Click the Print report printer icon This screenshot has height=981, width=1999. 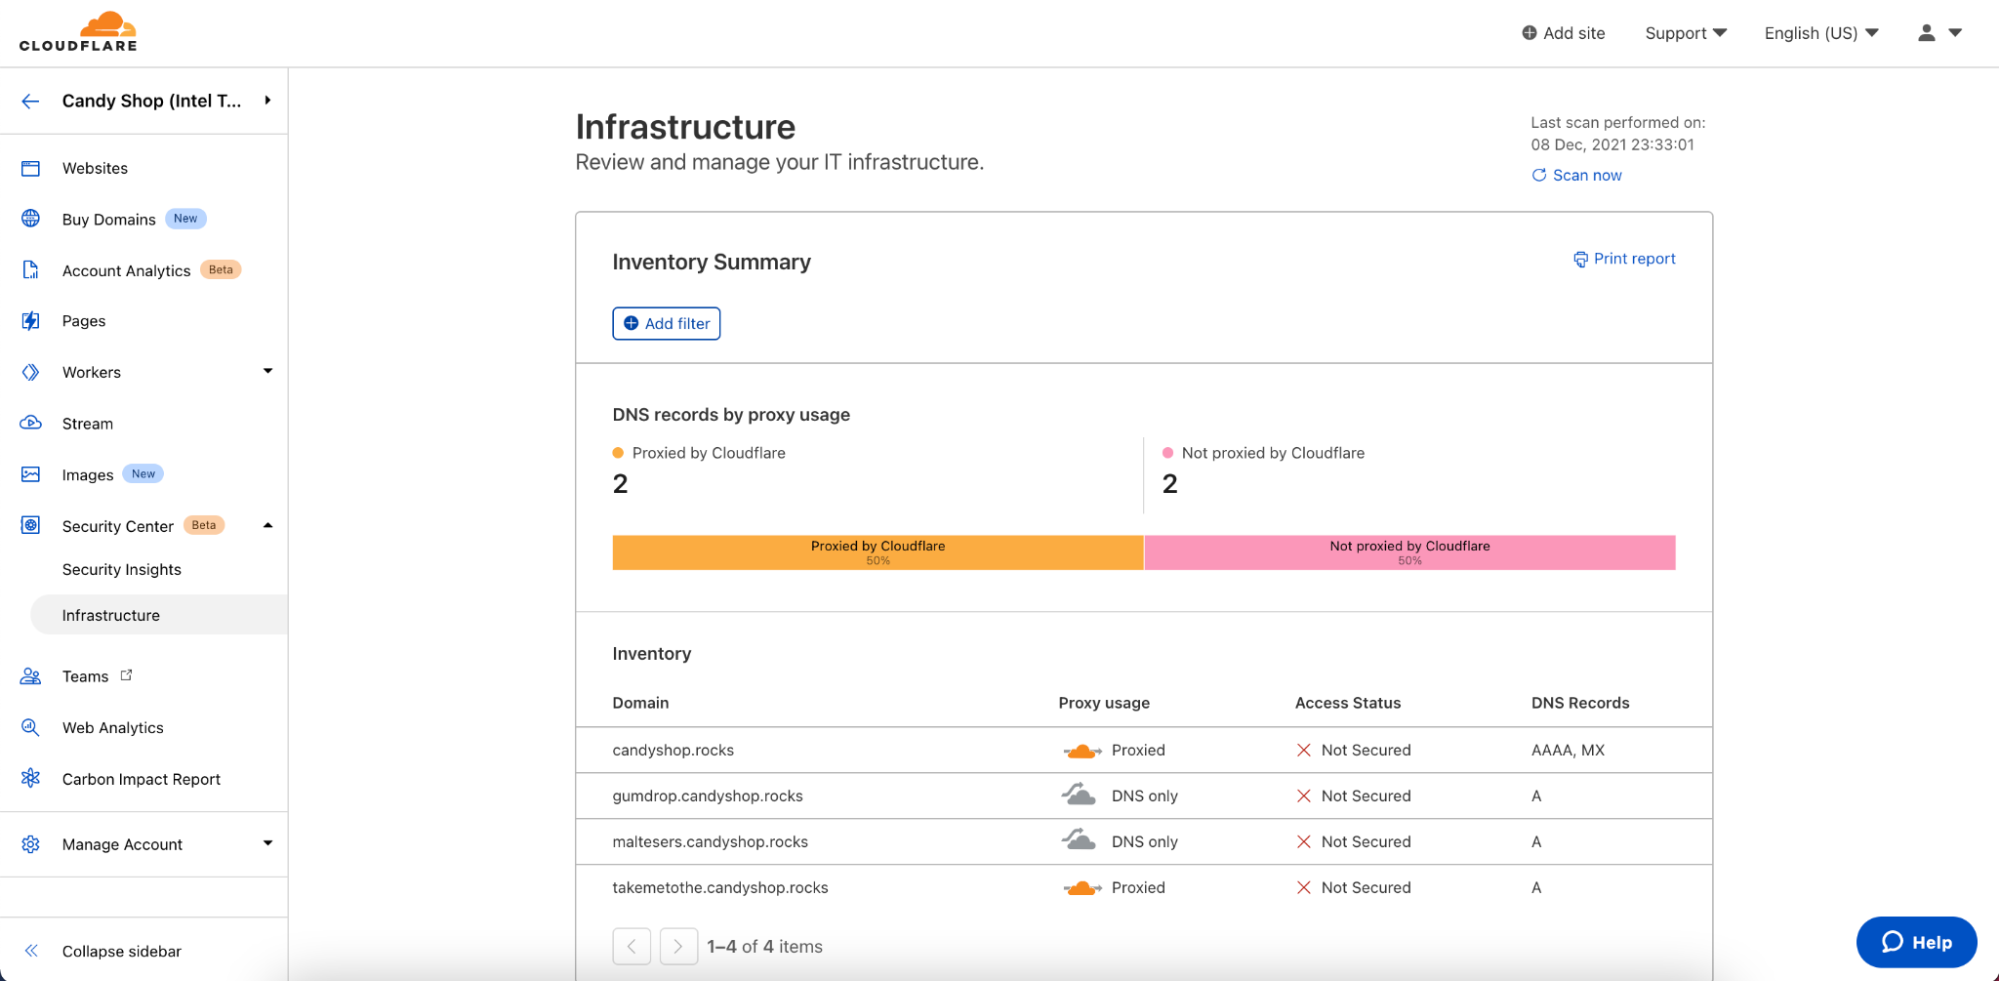[x=1581, y=259]
